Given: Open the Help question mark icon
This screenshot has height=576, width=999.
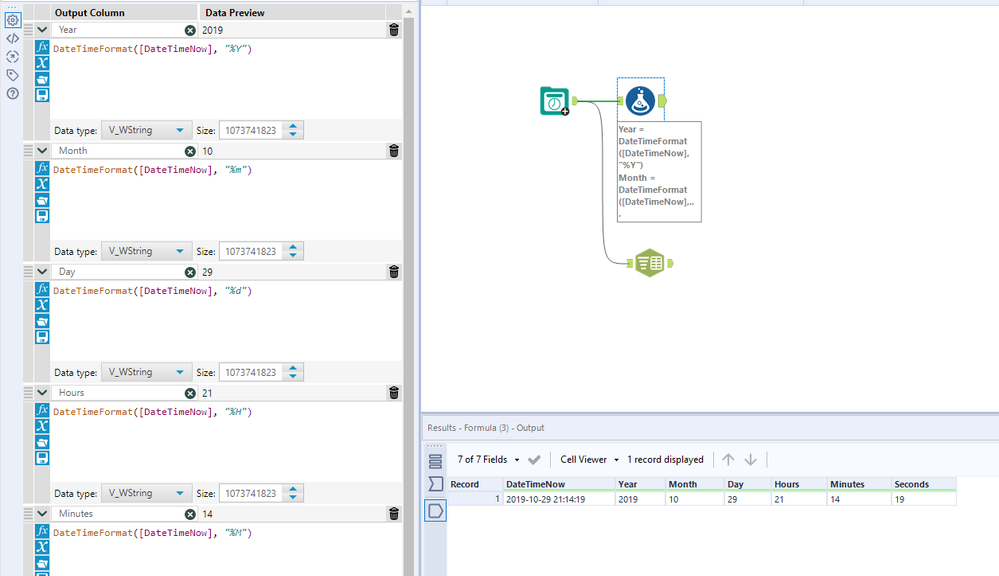Looking at the screenshot, I should tap(12, 94).
